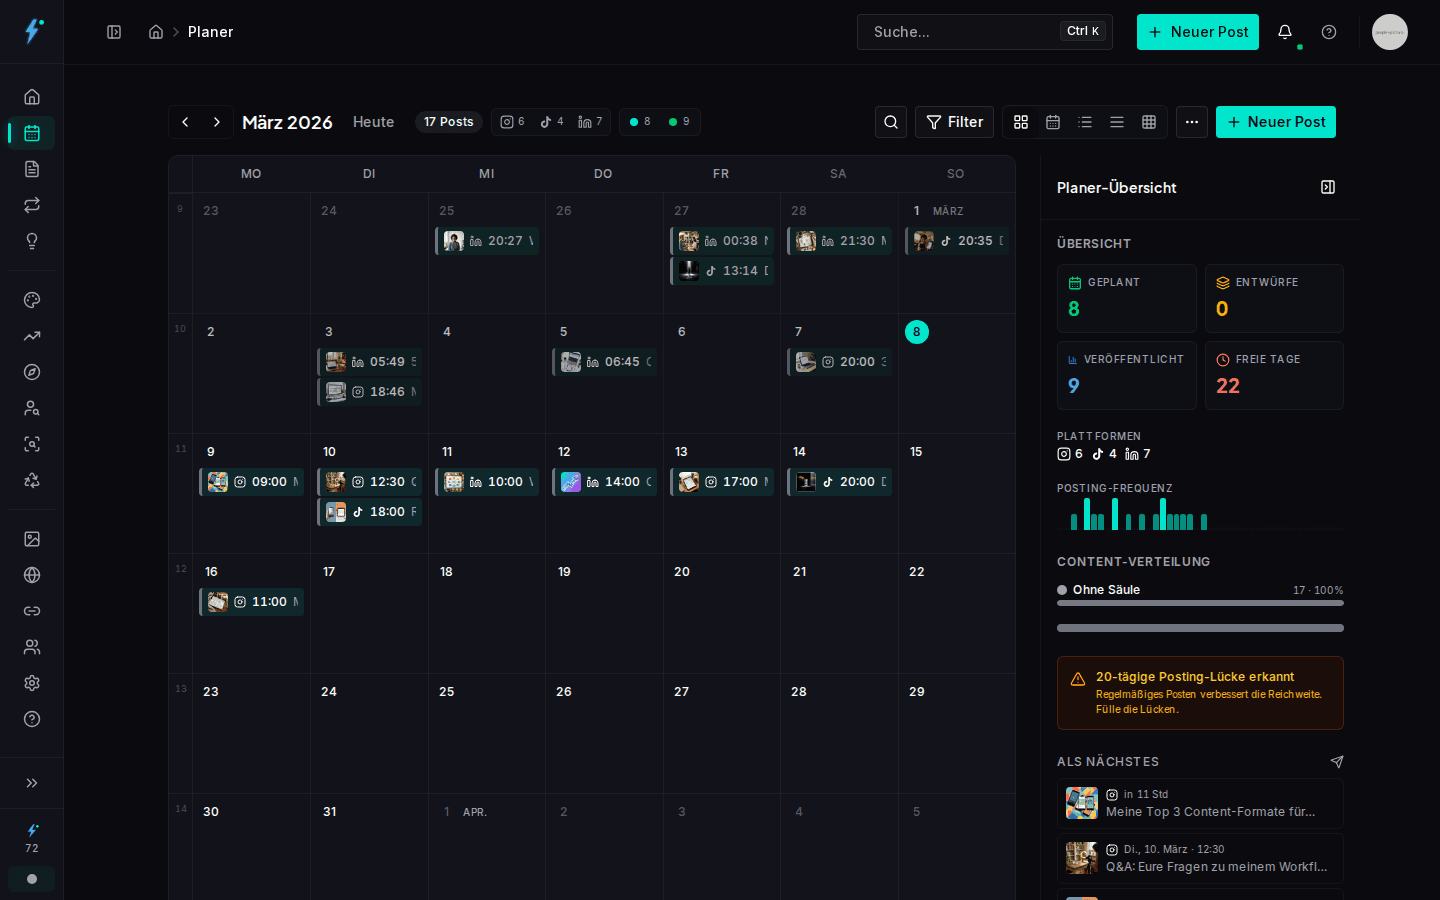Collapse the Planer-Übersicht panel
Image resolution: width=1440 pixels, height=900 pixels.
[1328, 187]
